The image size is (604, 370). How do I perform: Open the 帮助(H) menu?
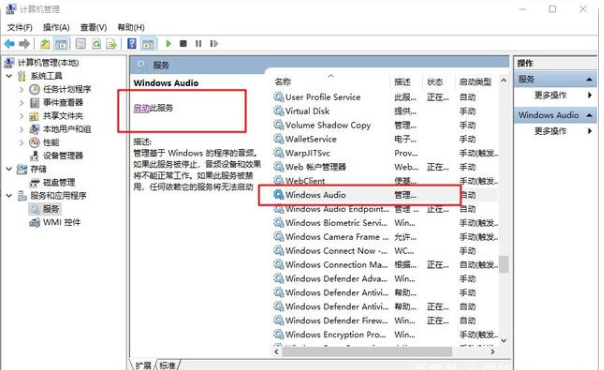tap(131, 27)
